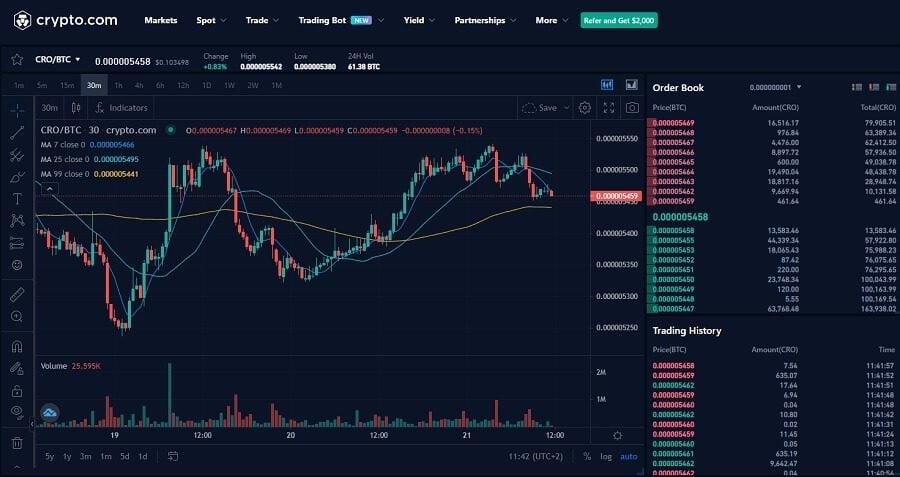Select the crosshair cursor tool
Screen dimensions: 900x477
point(17,109)
